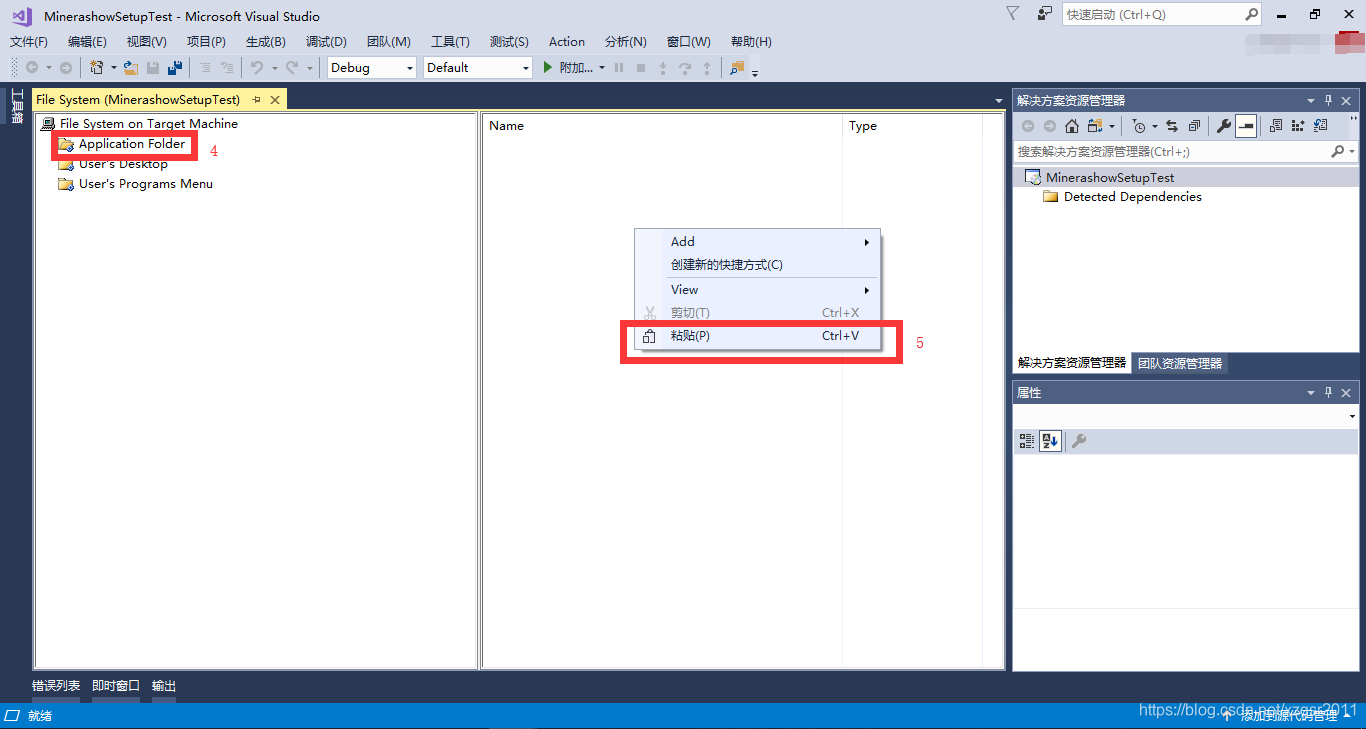Click the Properties wrench in Solution Explorer

[x=1223, y=126]
